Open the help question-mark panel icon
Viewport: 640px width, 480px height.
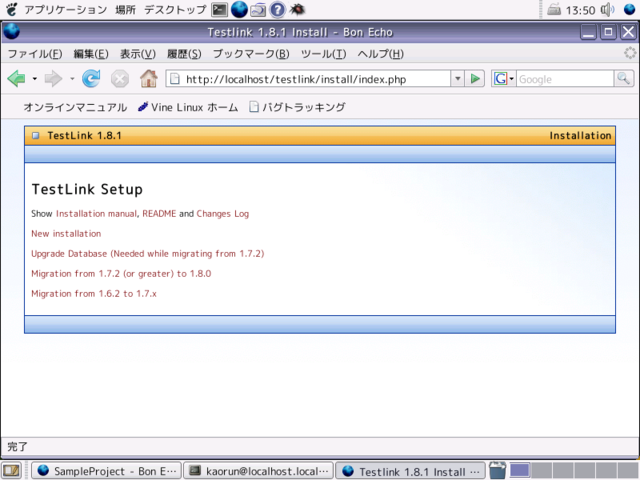[278, 9]
